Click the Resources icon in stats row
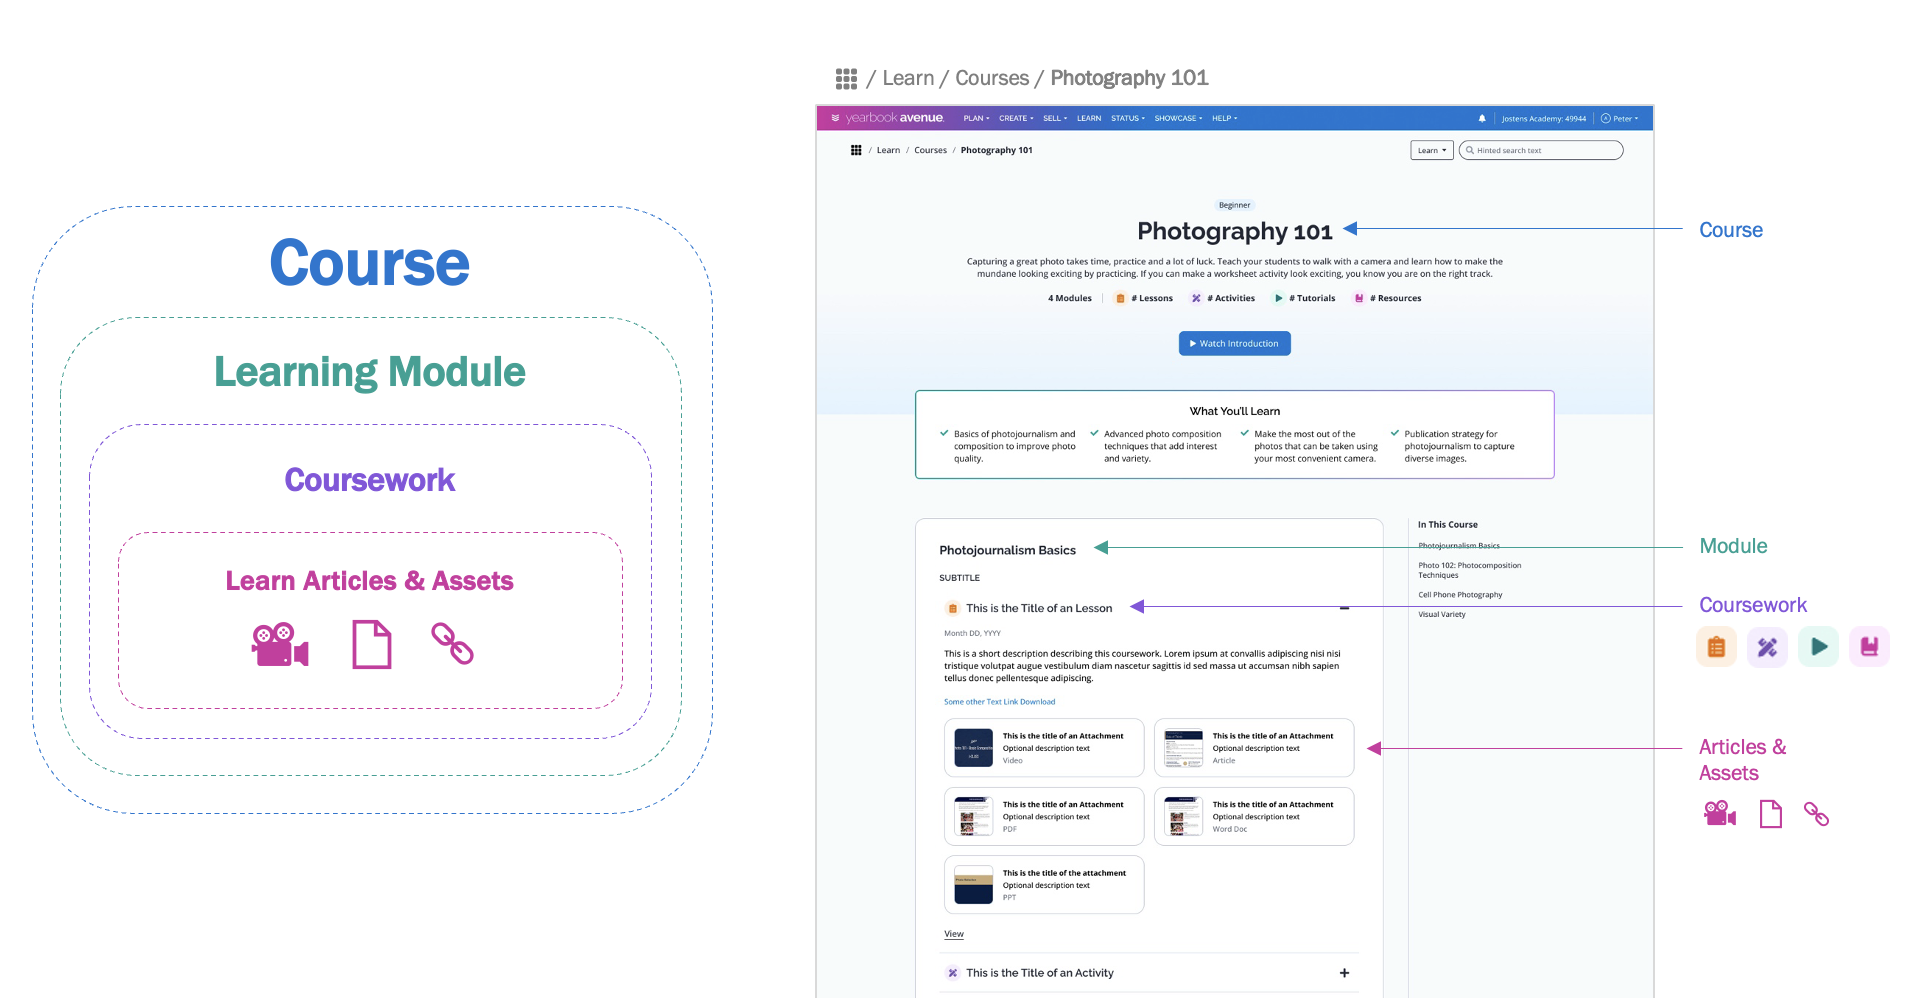Viewport: 1916px width, 998px height. (x=1359, y=298)
